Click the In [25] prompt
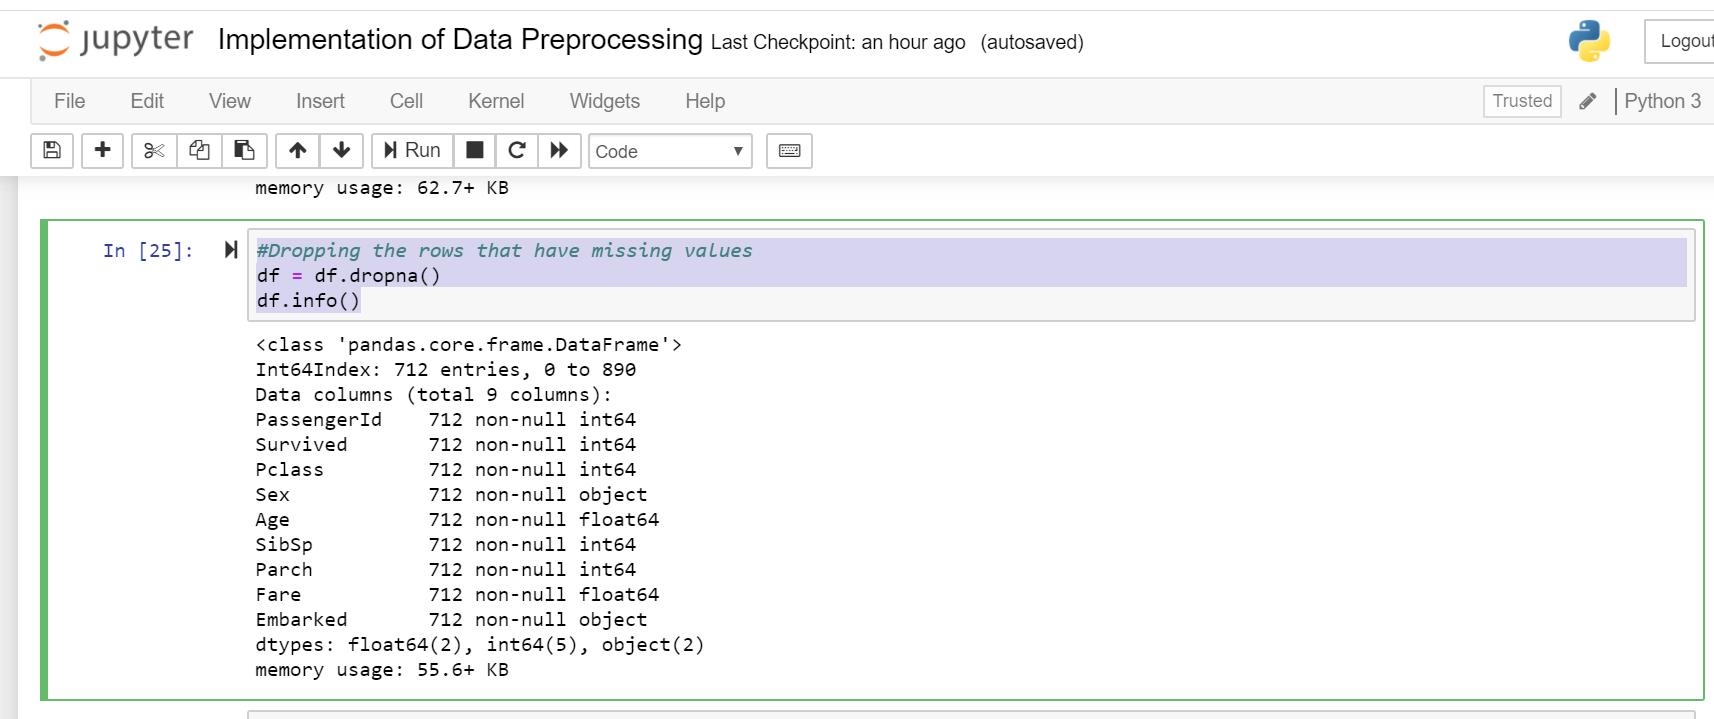The width and height of the screenshot is (1714, 719). coord(148,251)
